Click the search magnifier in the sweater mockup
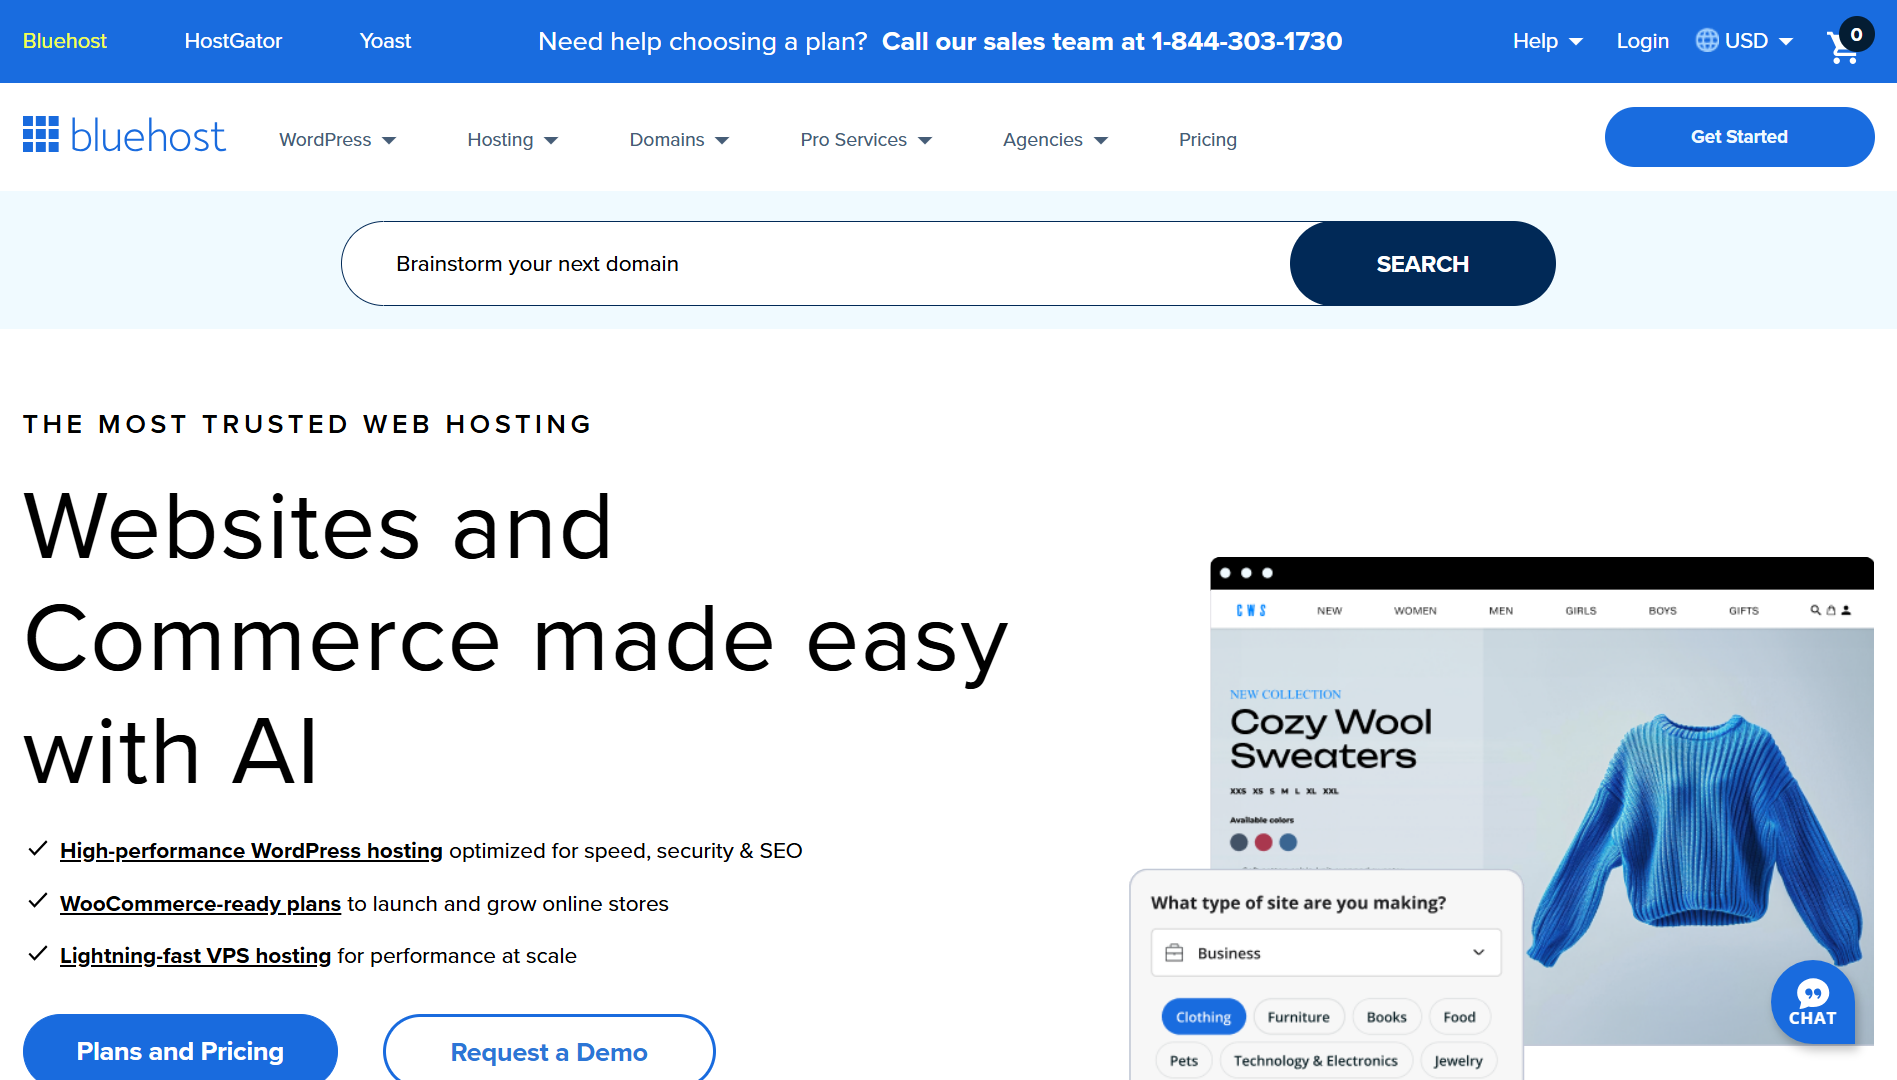This screenshot has height=1080, width=1897. tap(1815, 610)
